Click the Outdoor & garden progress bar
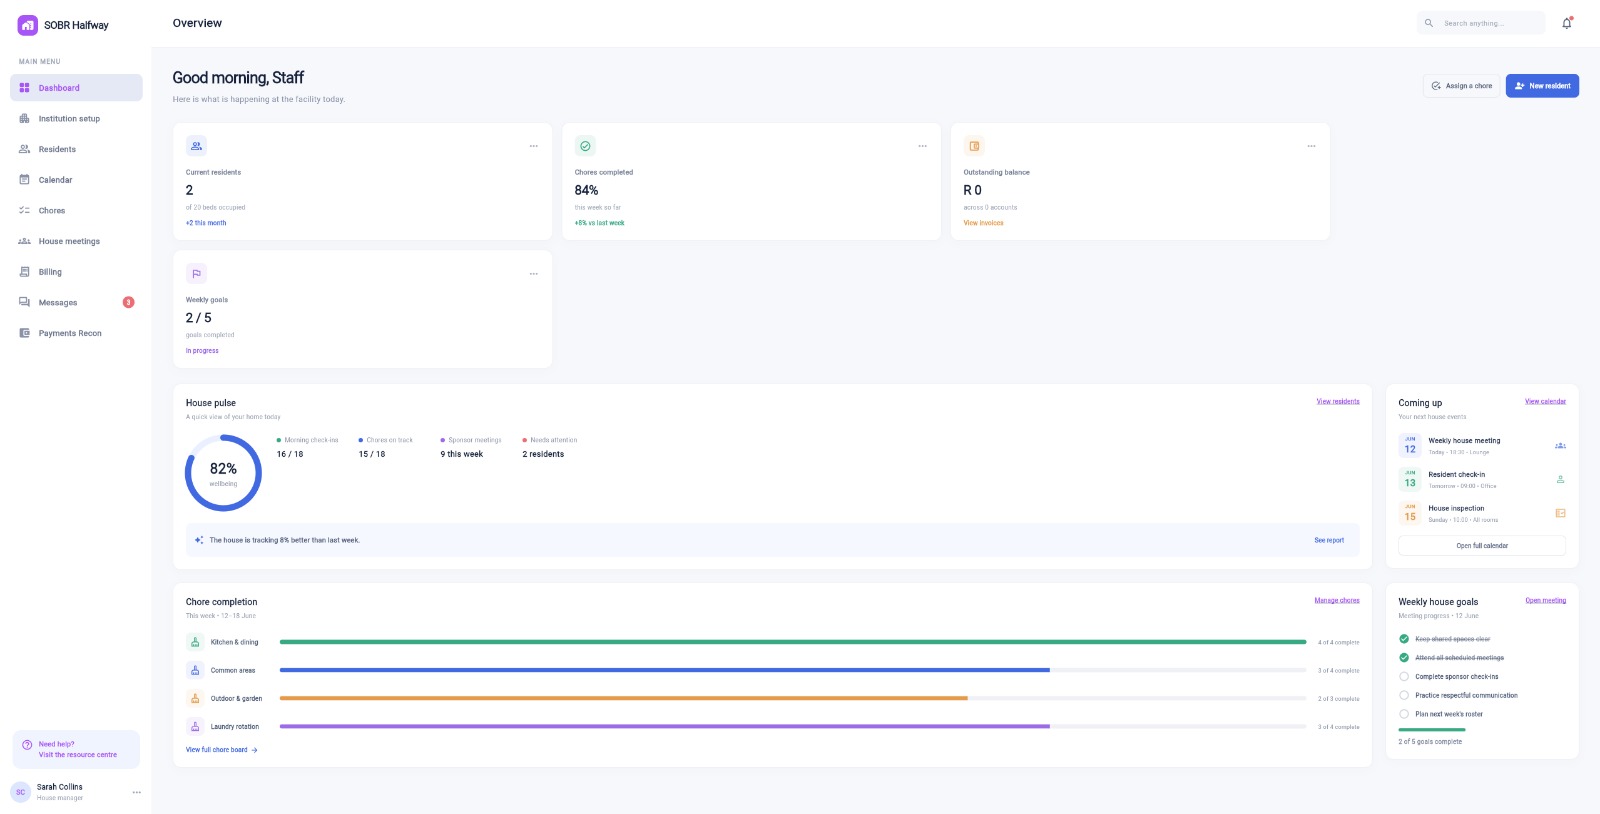The height and width of the screenshot is (814, 1600). point(793,698)
